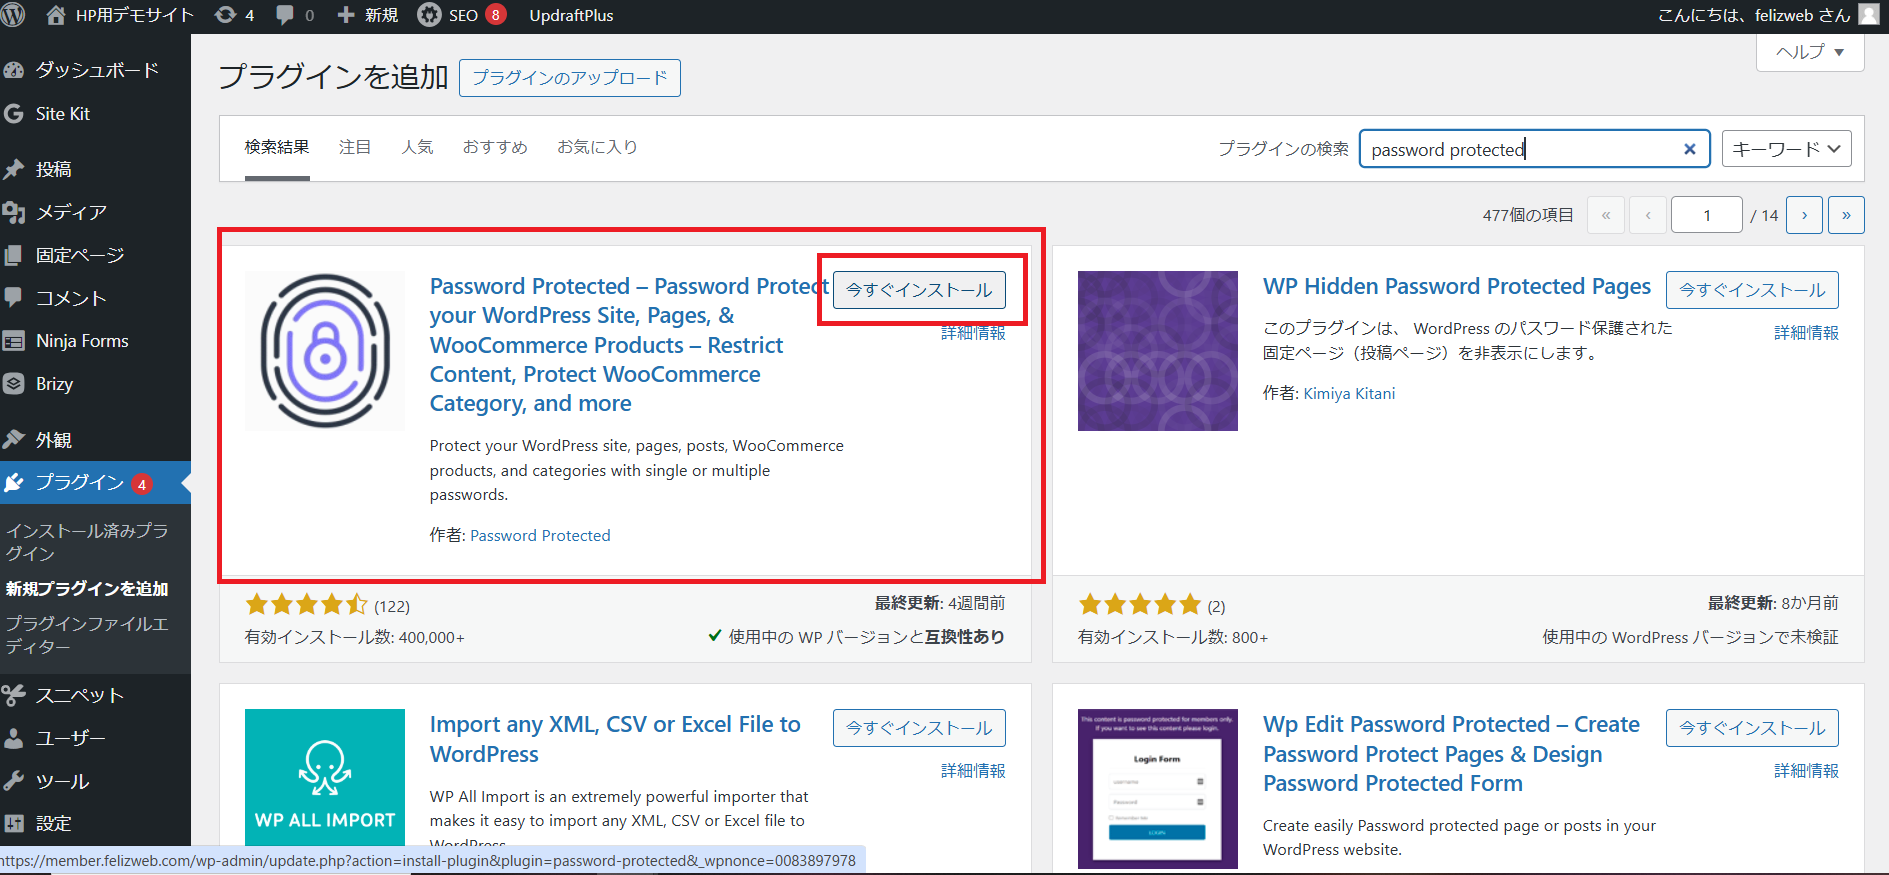Image resolution: width=1889 pixels, height=875 pixels.
Task: Switch to 注目 tab
Action: (x=355, y=148)
